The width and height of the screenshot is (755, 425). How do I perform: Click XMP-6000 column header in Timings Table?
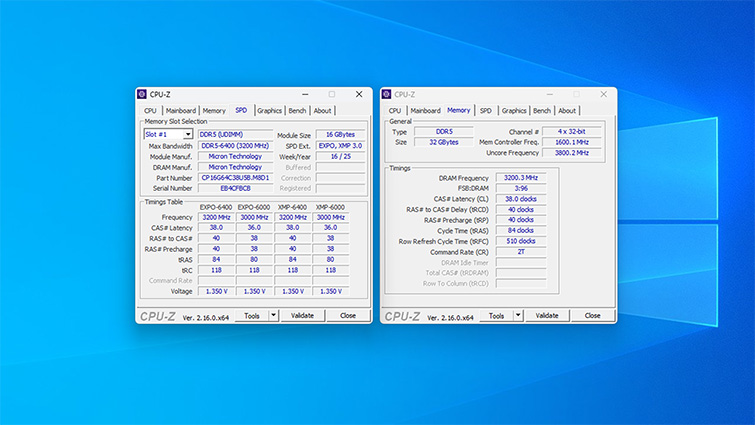coord(330,207)
